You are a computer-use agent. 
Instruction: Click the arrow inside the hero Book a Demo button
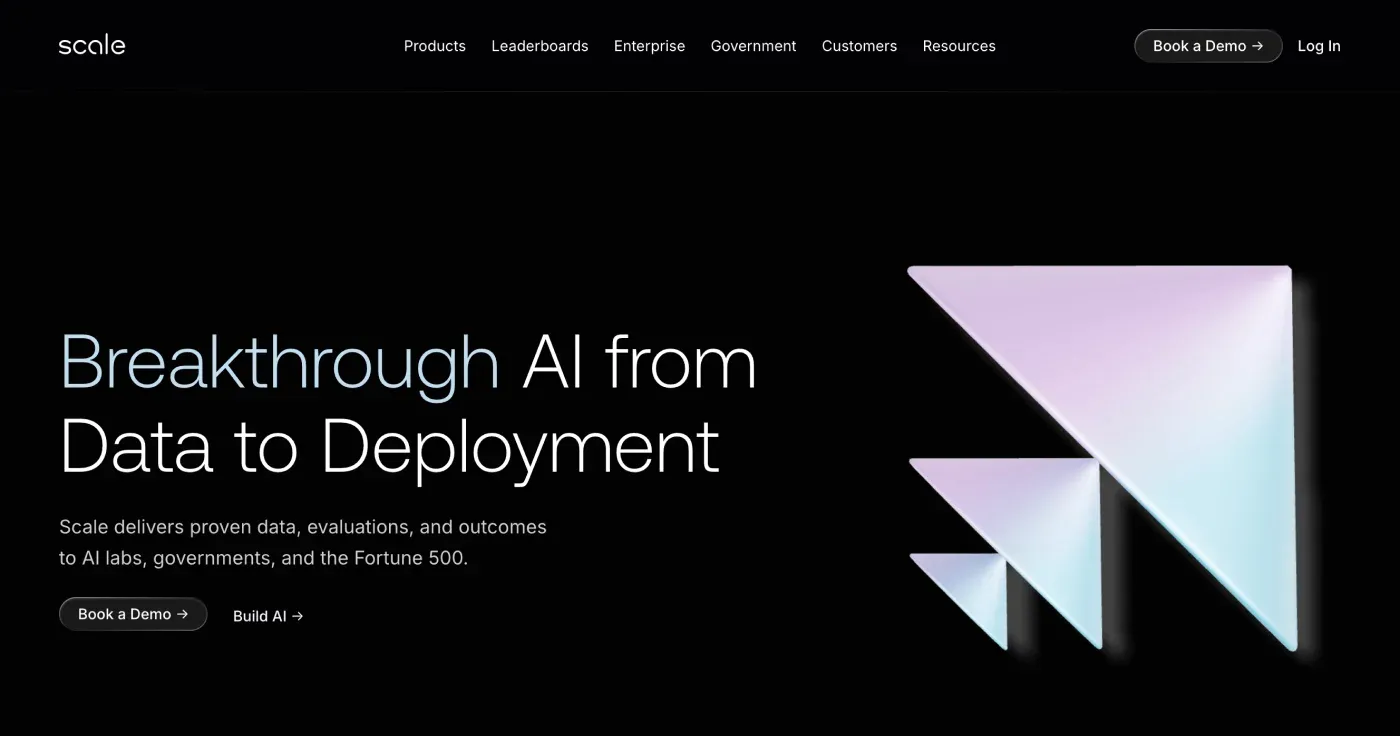(183, 614)
